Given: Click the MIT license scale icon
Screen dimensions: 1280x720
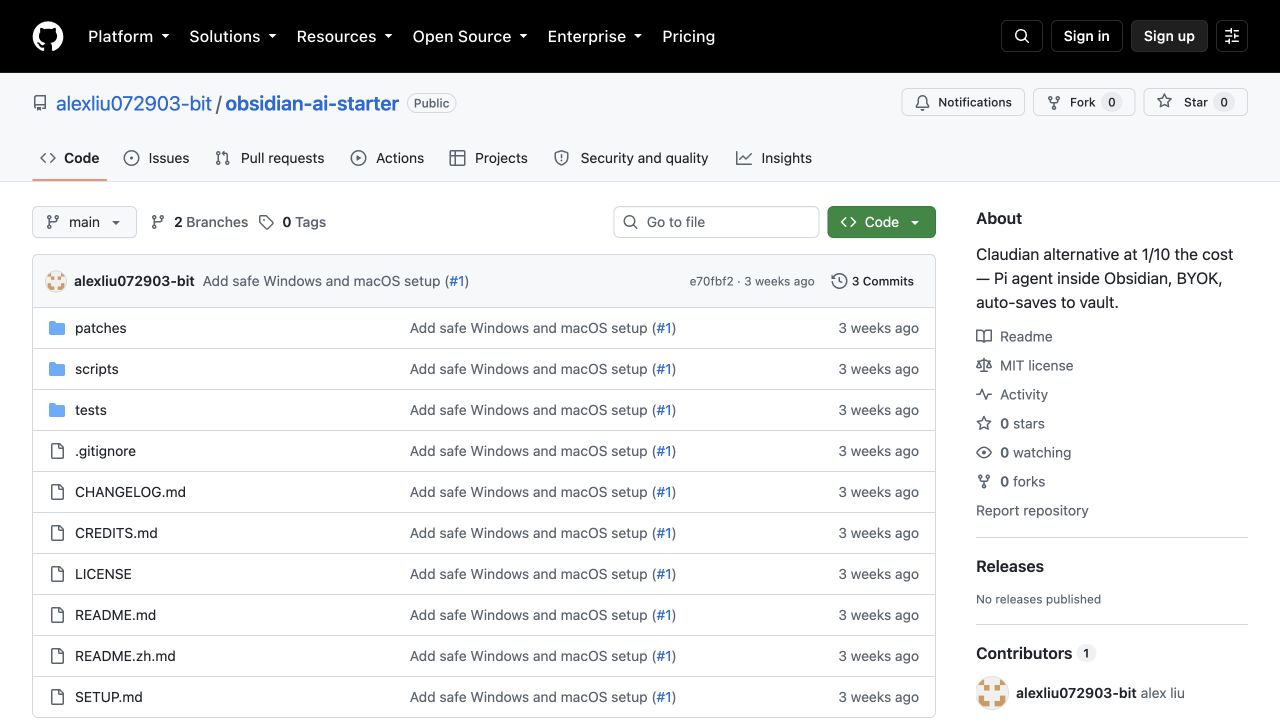Looking at the screenshot, I should (984, 366).
